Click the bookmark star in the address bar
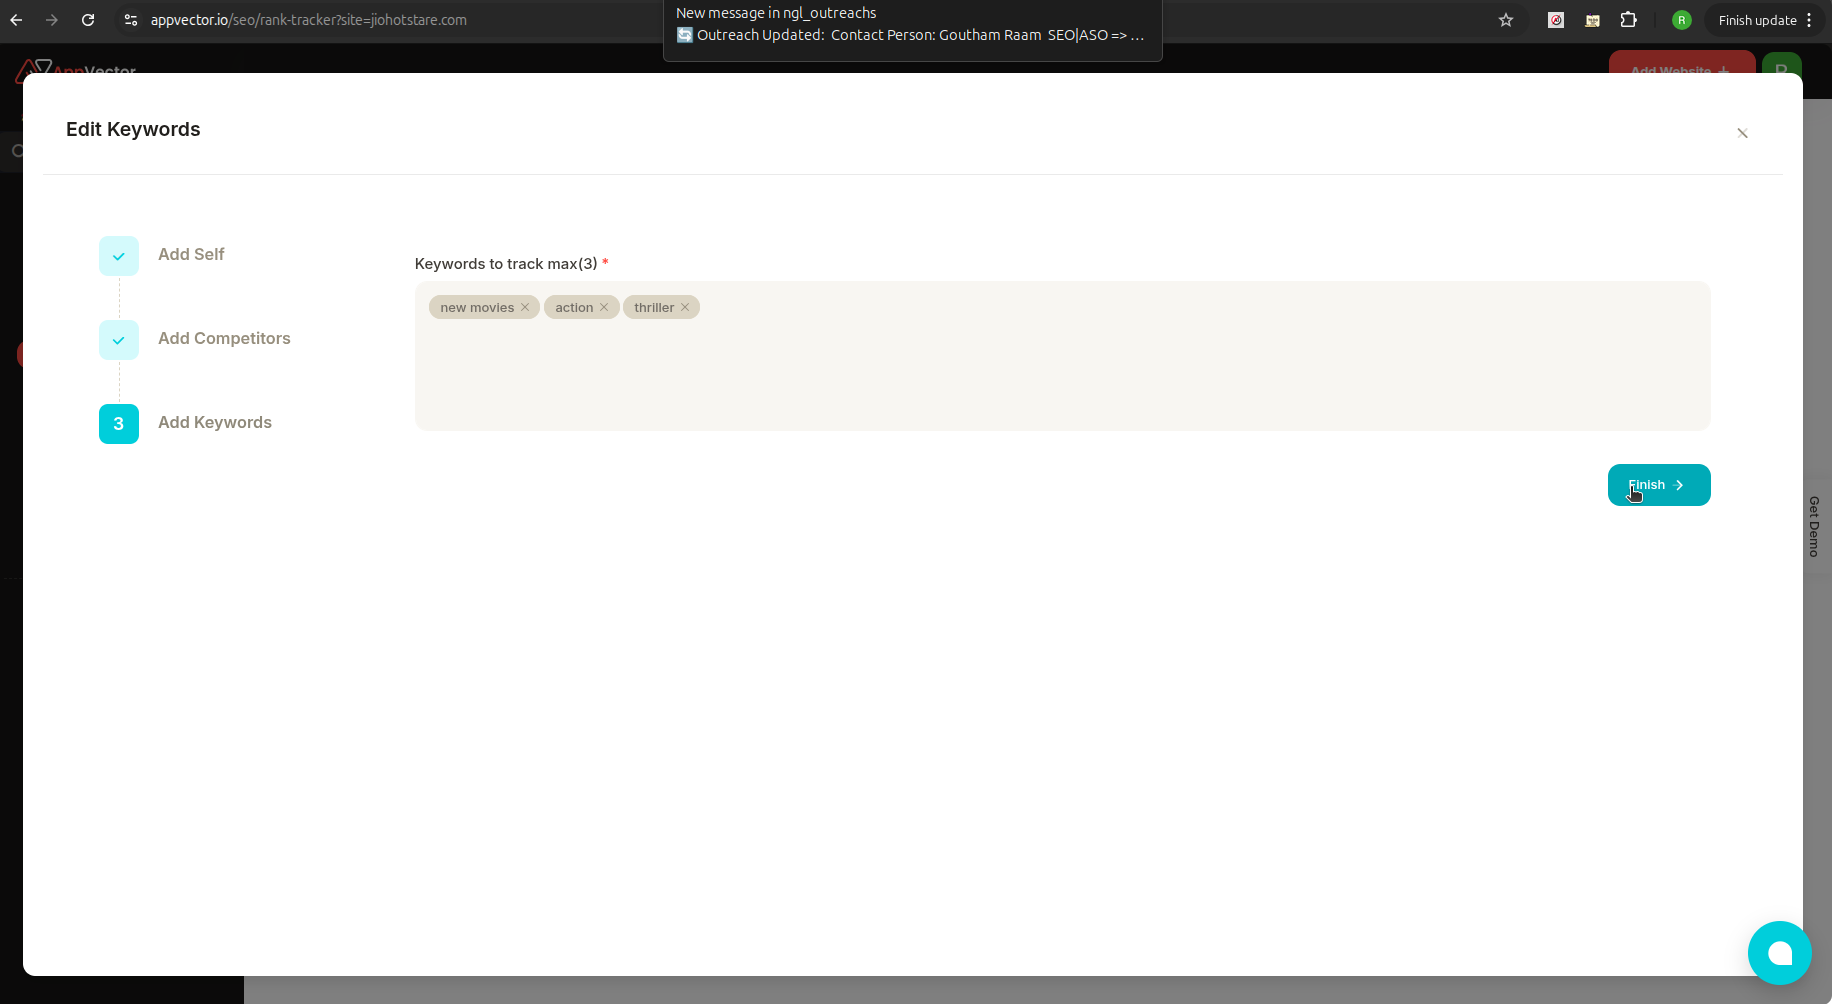 tap(1506, 20)
